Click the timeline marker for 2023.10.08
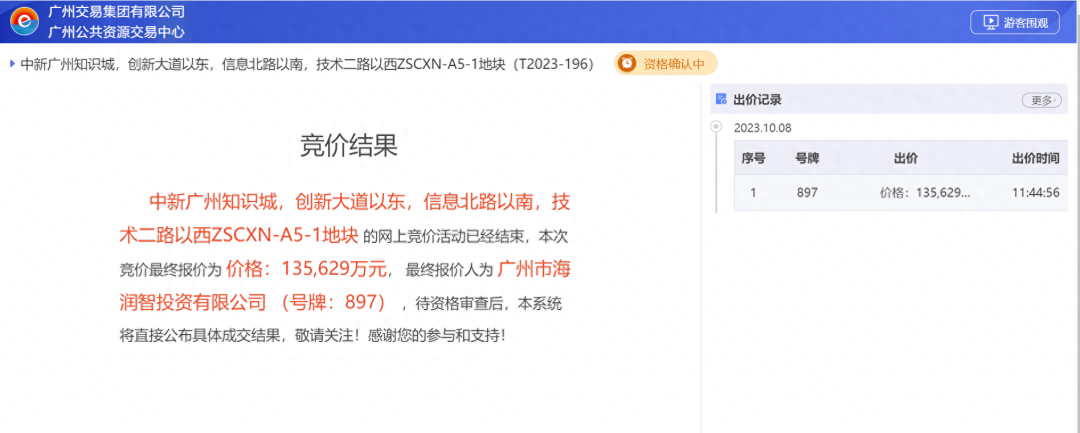The height and width of the screenshot is (433, 1080). 716,127
